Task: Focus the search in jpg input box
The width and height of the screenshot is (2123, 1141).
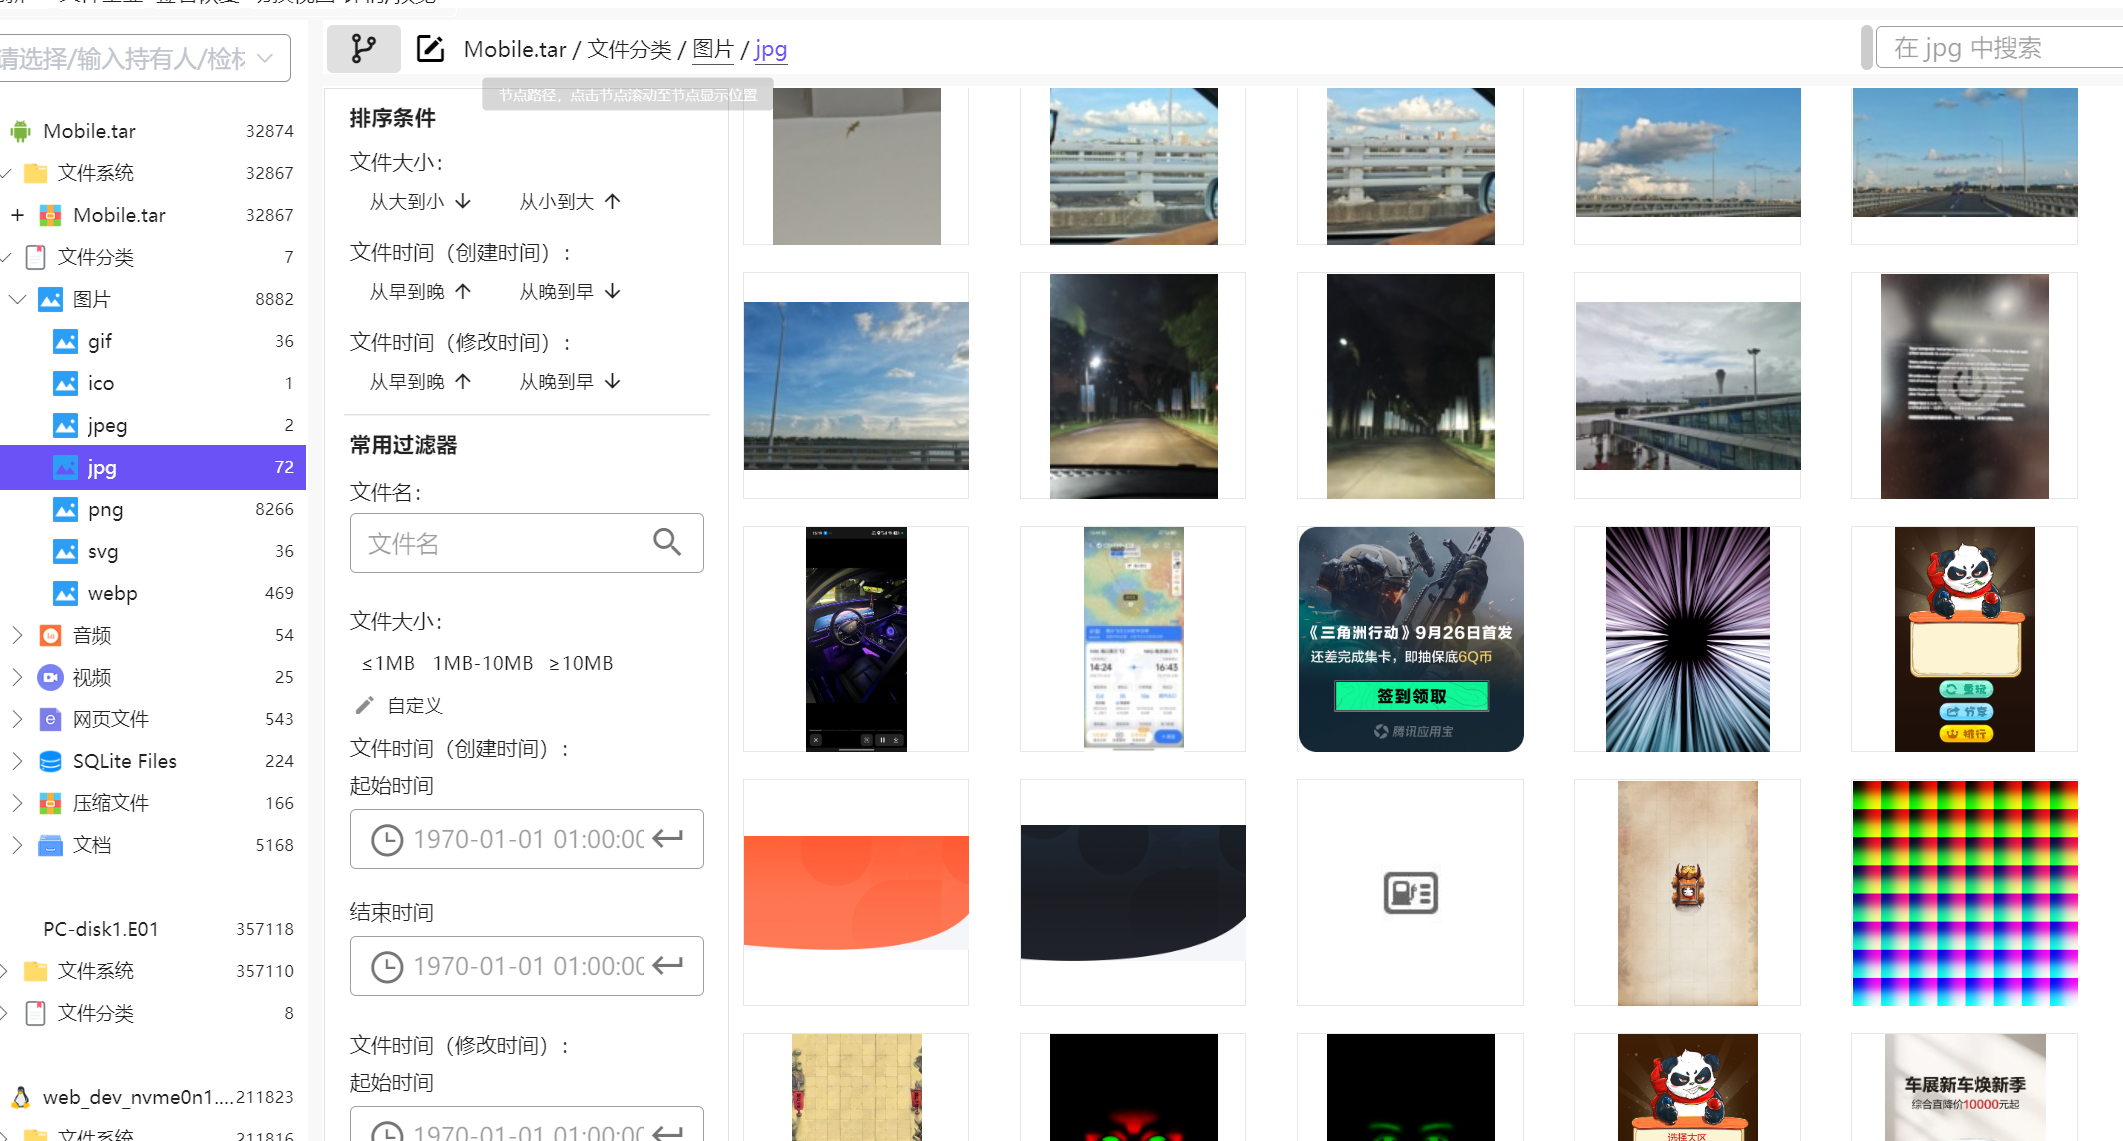Action: [2000, 48]
